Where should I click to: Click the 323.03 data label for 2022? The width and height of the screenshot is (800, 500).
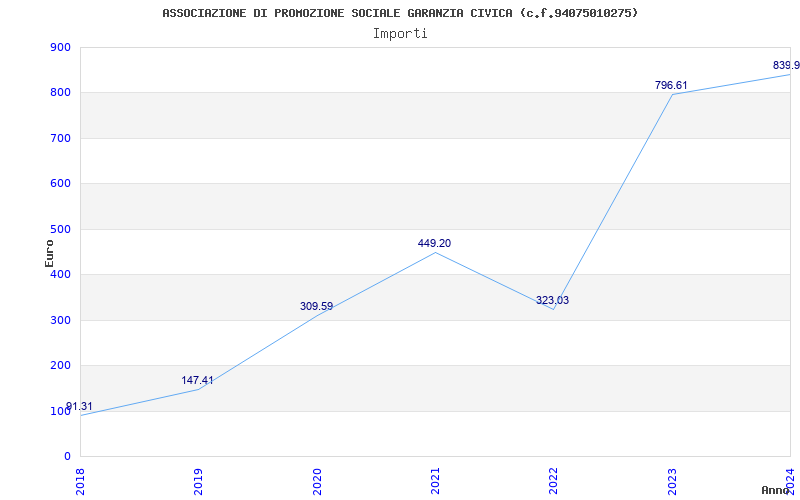coord(552,301)
